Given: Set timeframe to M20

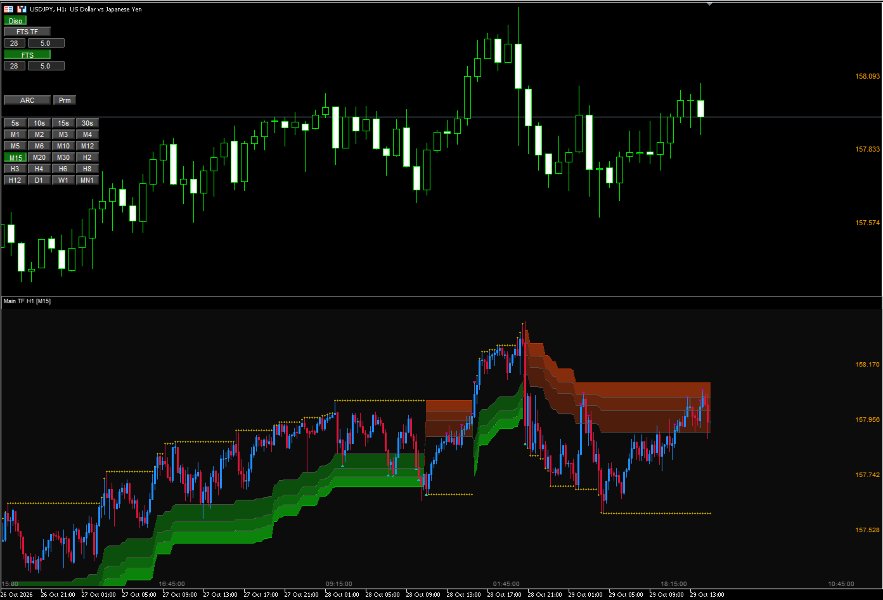Looking at the screenshot, I should (x=39, y=158).
